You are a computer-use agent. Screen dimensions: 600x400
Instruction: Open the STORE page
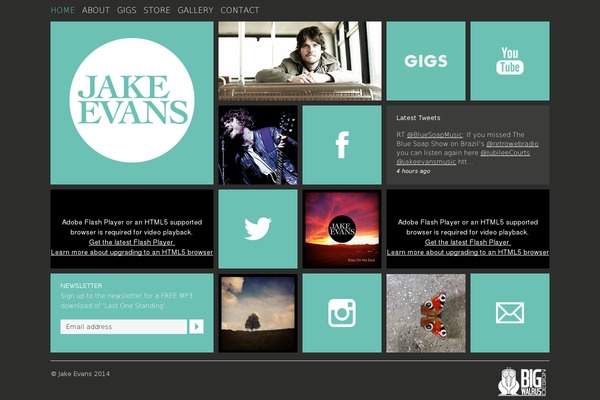157,10
